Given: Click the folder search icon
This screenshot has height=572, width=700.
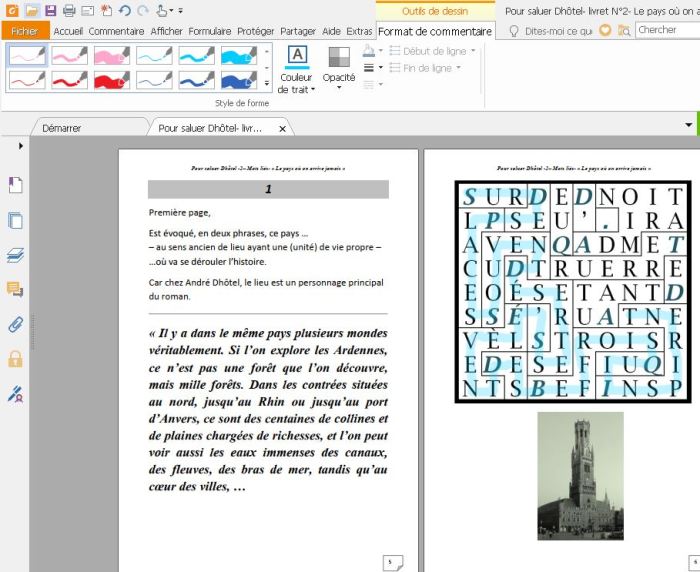Looking at the screenshot, I should point(624,30).
